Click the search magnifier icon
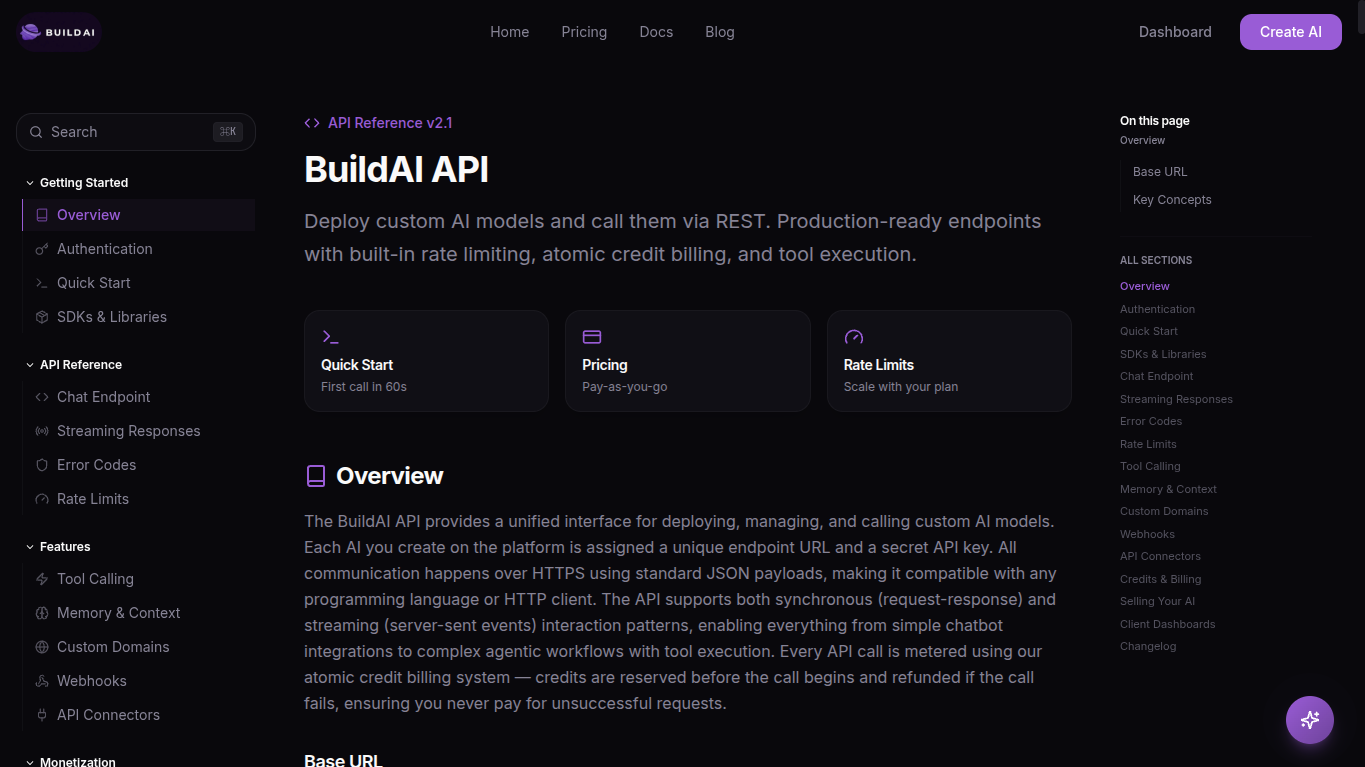Viewport: 1365px width, 767px height. (x=36, y=132)
